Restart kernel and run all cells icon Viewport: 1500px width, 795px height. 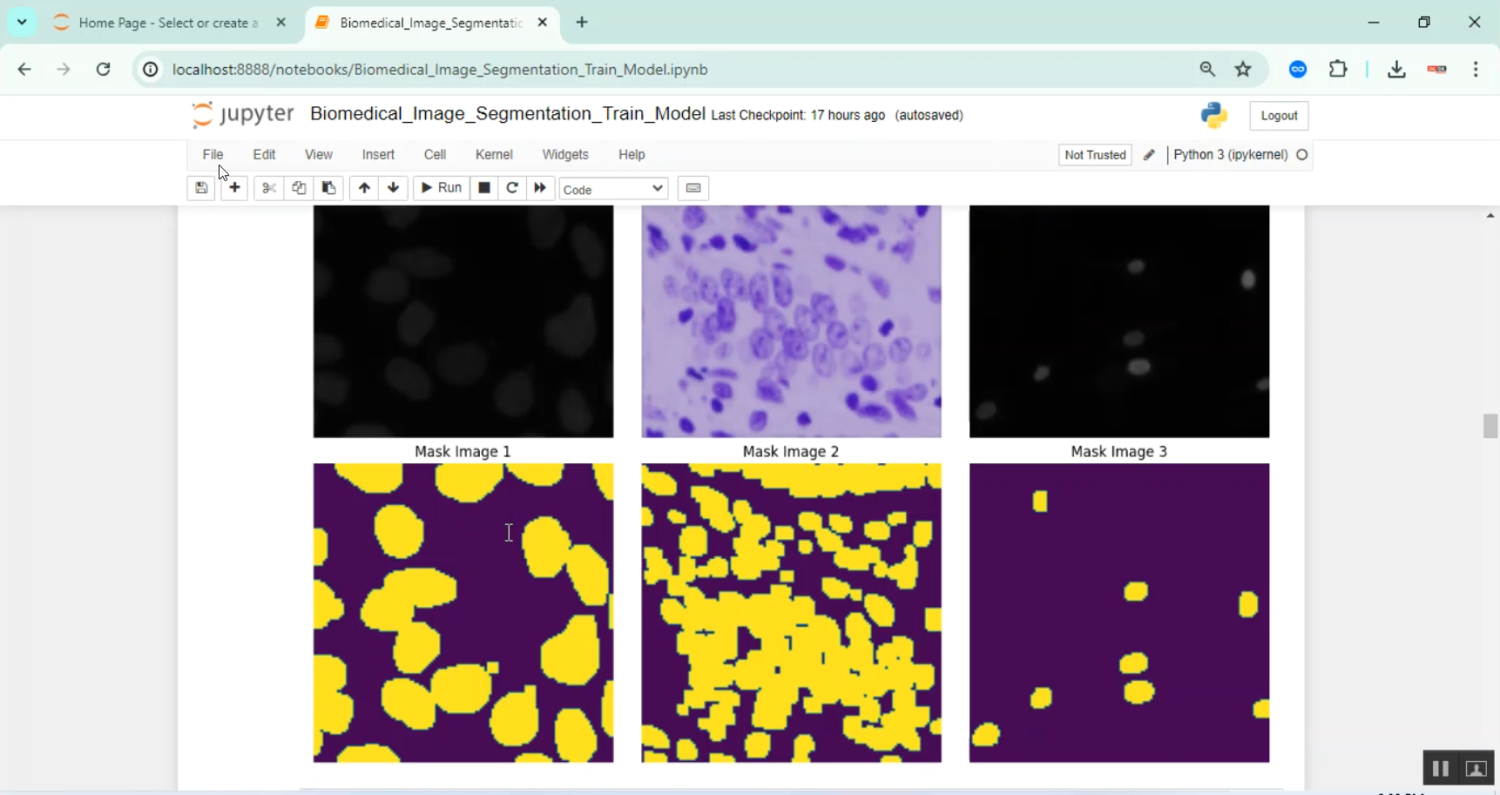click(x=540, y=188)
